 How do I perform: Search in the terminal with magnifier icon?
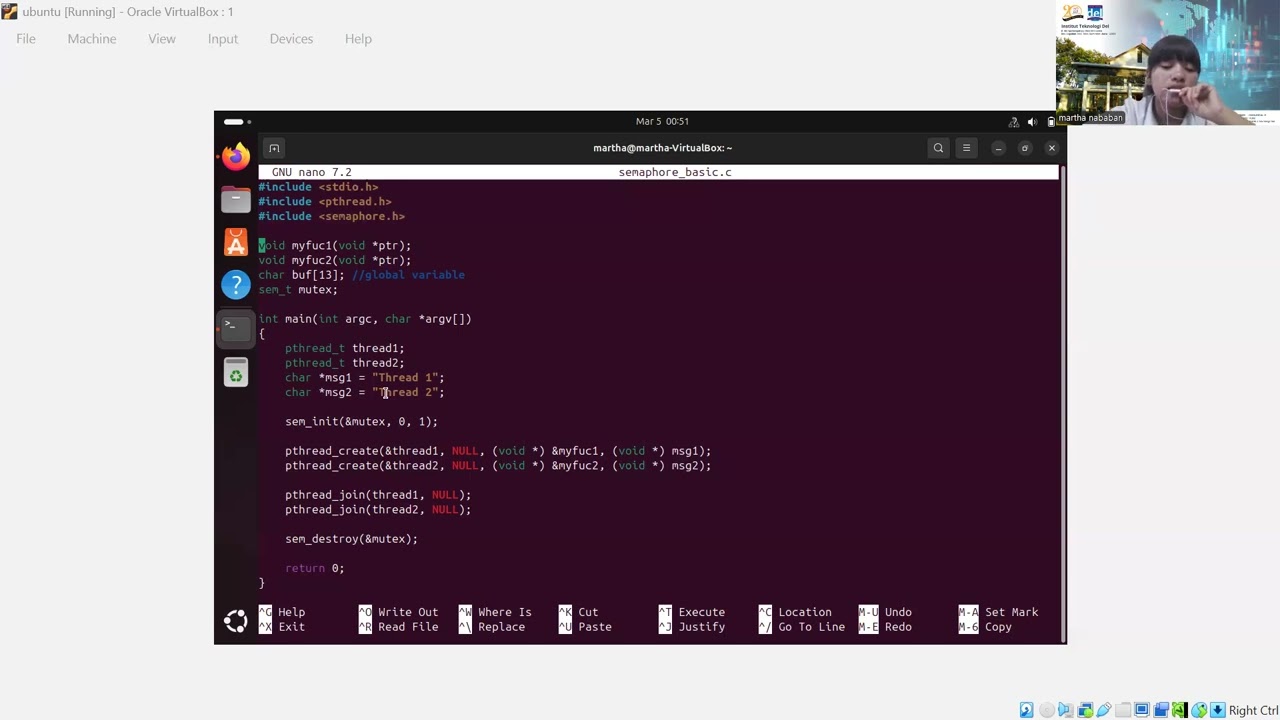938,148
